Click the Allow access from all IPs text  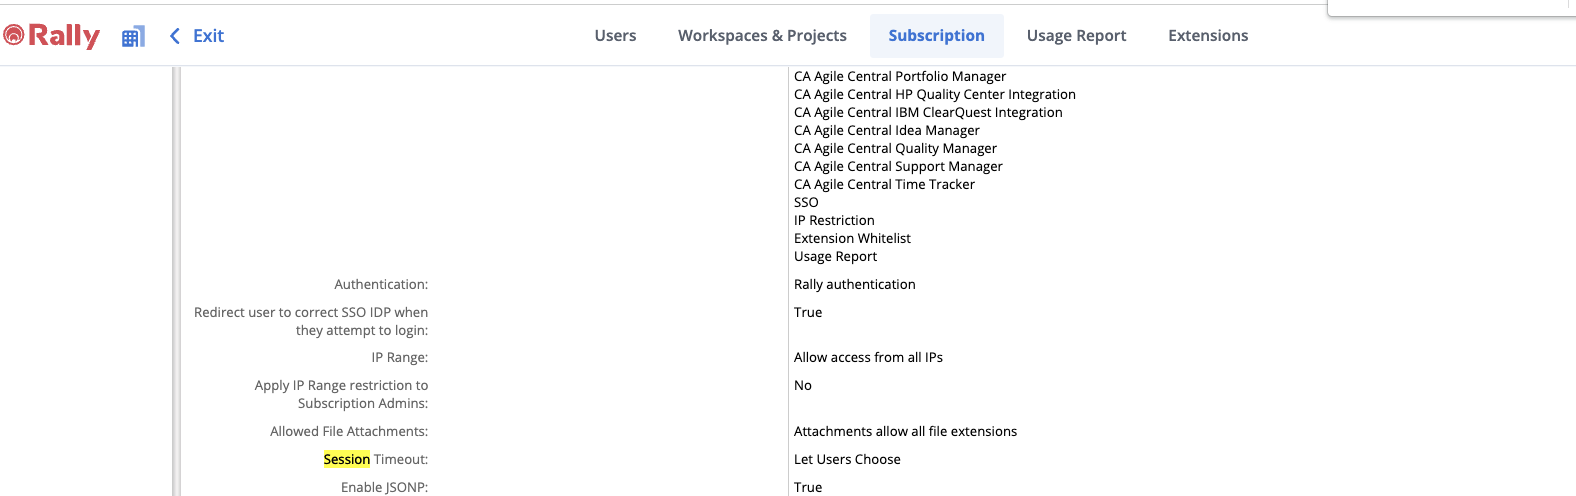click(868, 357)
